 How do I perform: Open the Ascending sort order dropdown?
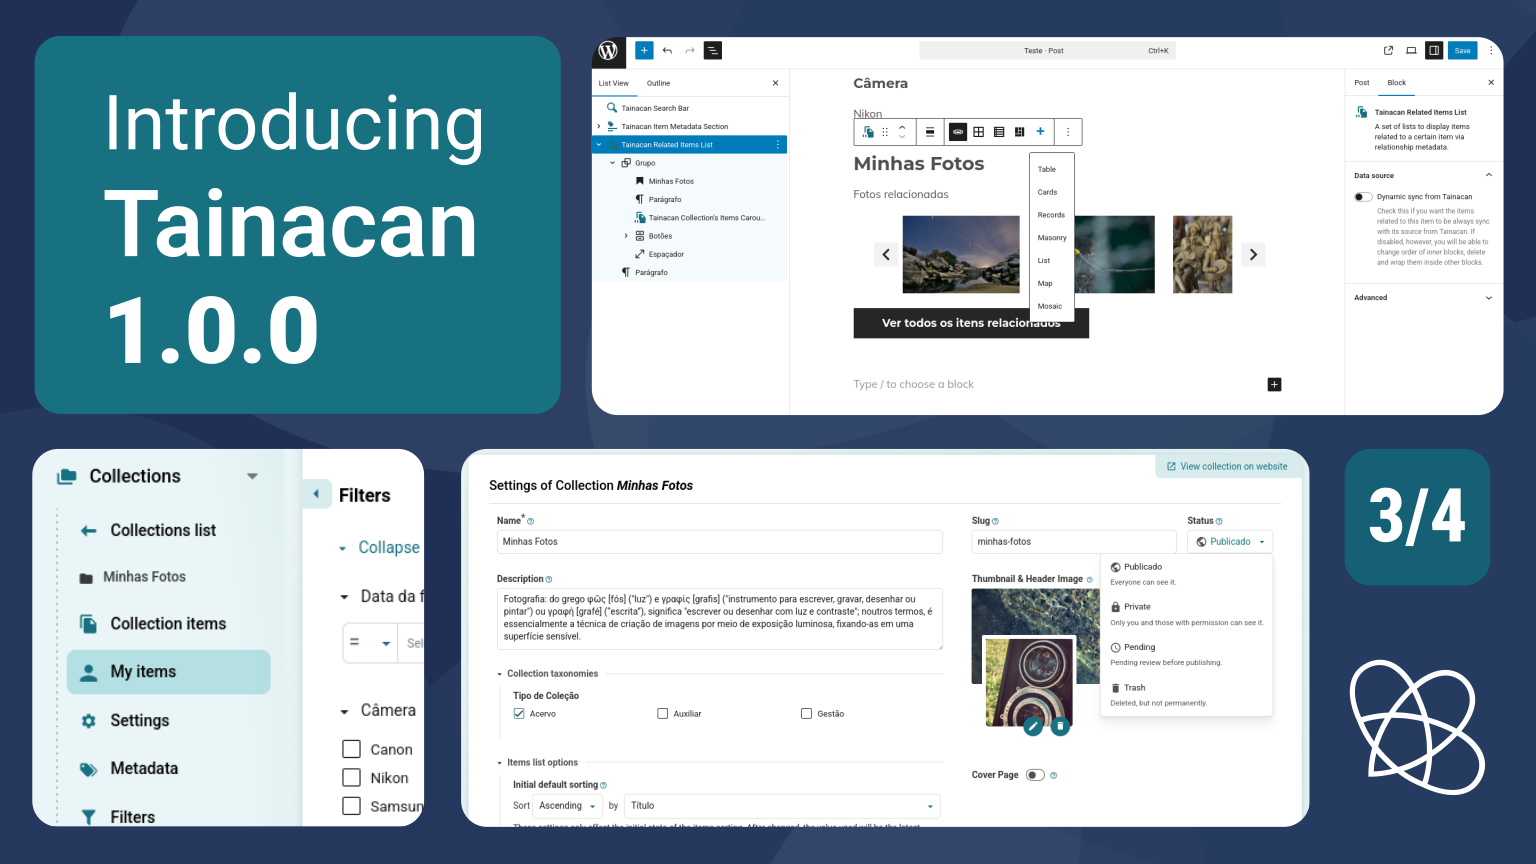click(x=567, y=806)
